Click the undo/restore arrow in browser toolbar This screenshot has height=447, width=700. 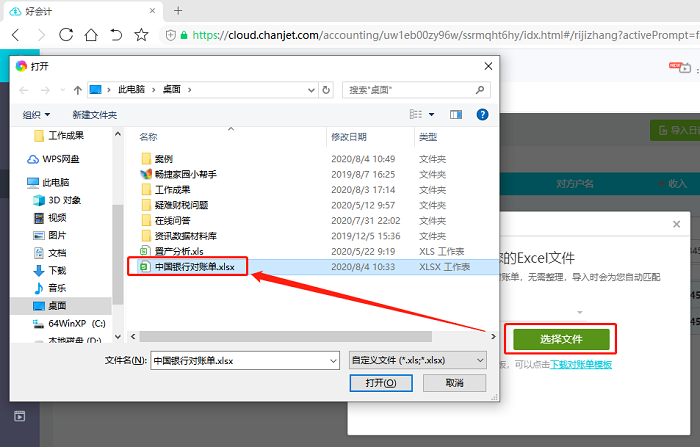pyautogui.click(x=116, y=35)
